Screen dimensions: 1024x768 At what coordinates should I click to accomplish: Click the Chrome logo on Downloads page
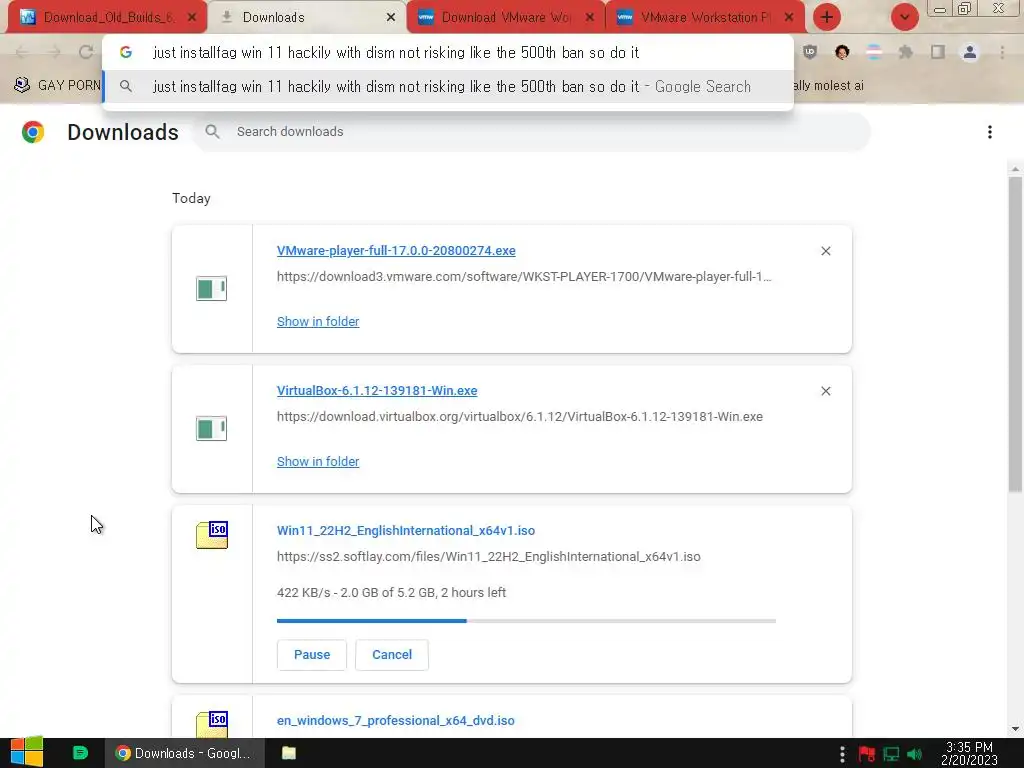(33, 132)
